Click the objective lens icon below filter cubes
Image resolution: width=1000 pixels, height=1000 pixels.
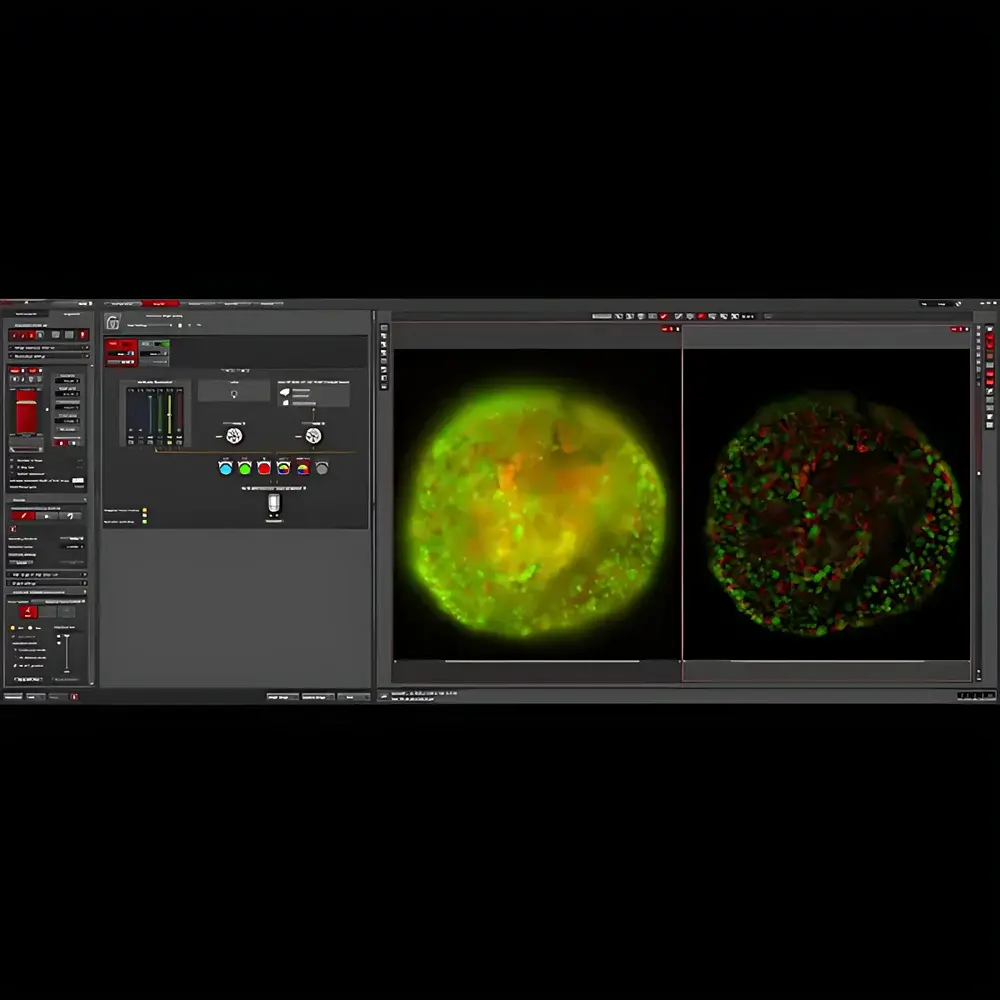274,504
